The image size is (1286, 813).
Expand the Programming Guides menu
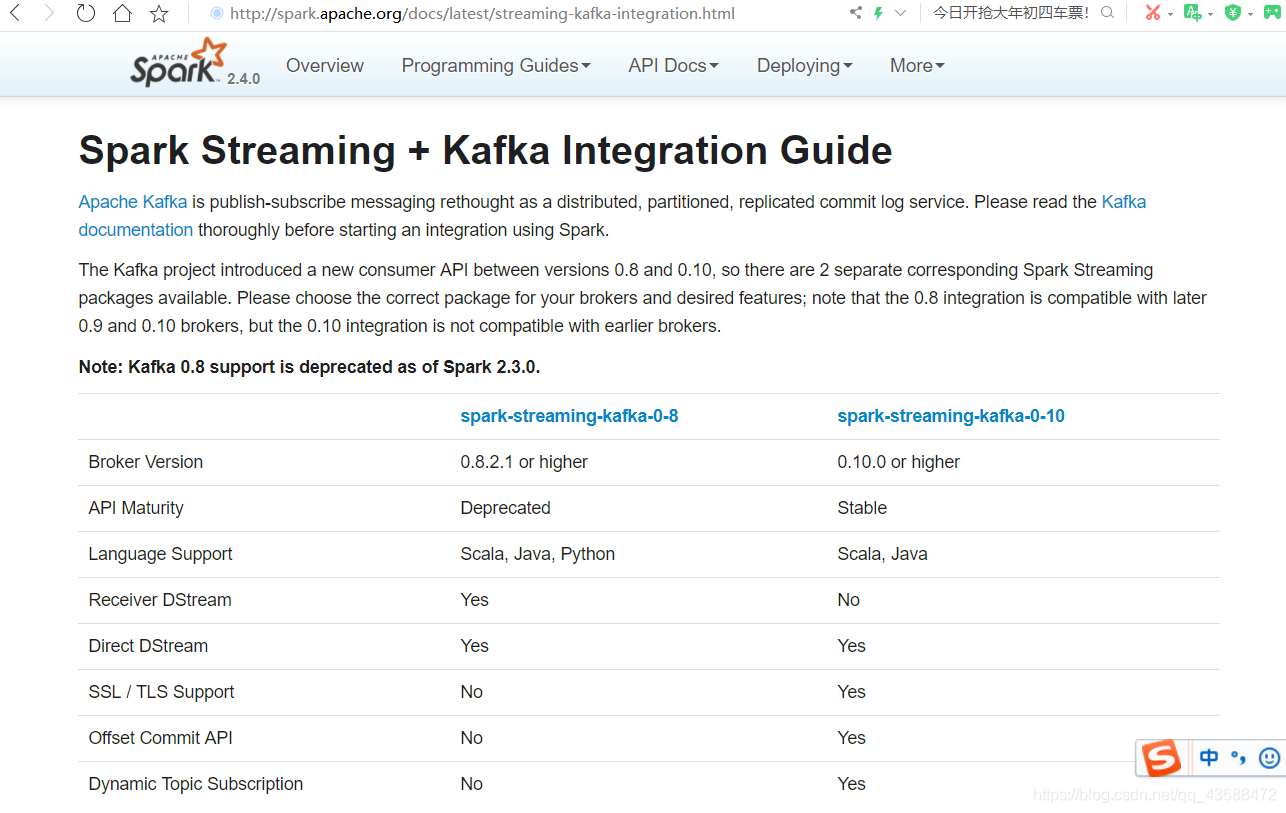[496, 65]
